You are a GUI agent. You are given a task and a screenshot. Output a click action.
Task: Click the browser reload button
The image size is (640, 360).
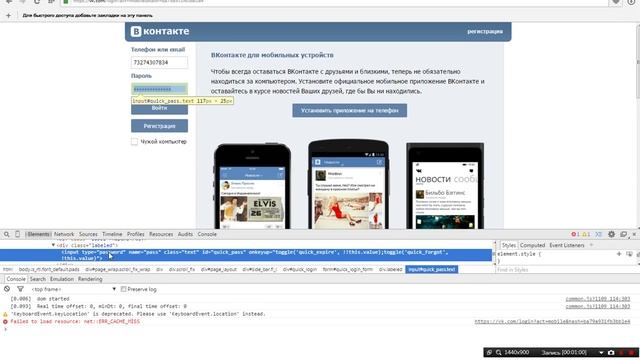click(x=37, y=2)
